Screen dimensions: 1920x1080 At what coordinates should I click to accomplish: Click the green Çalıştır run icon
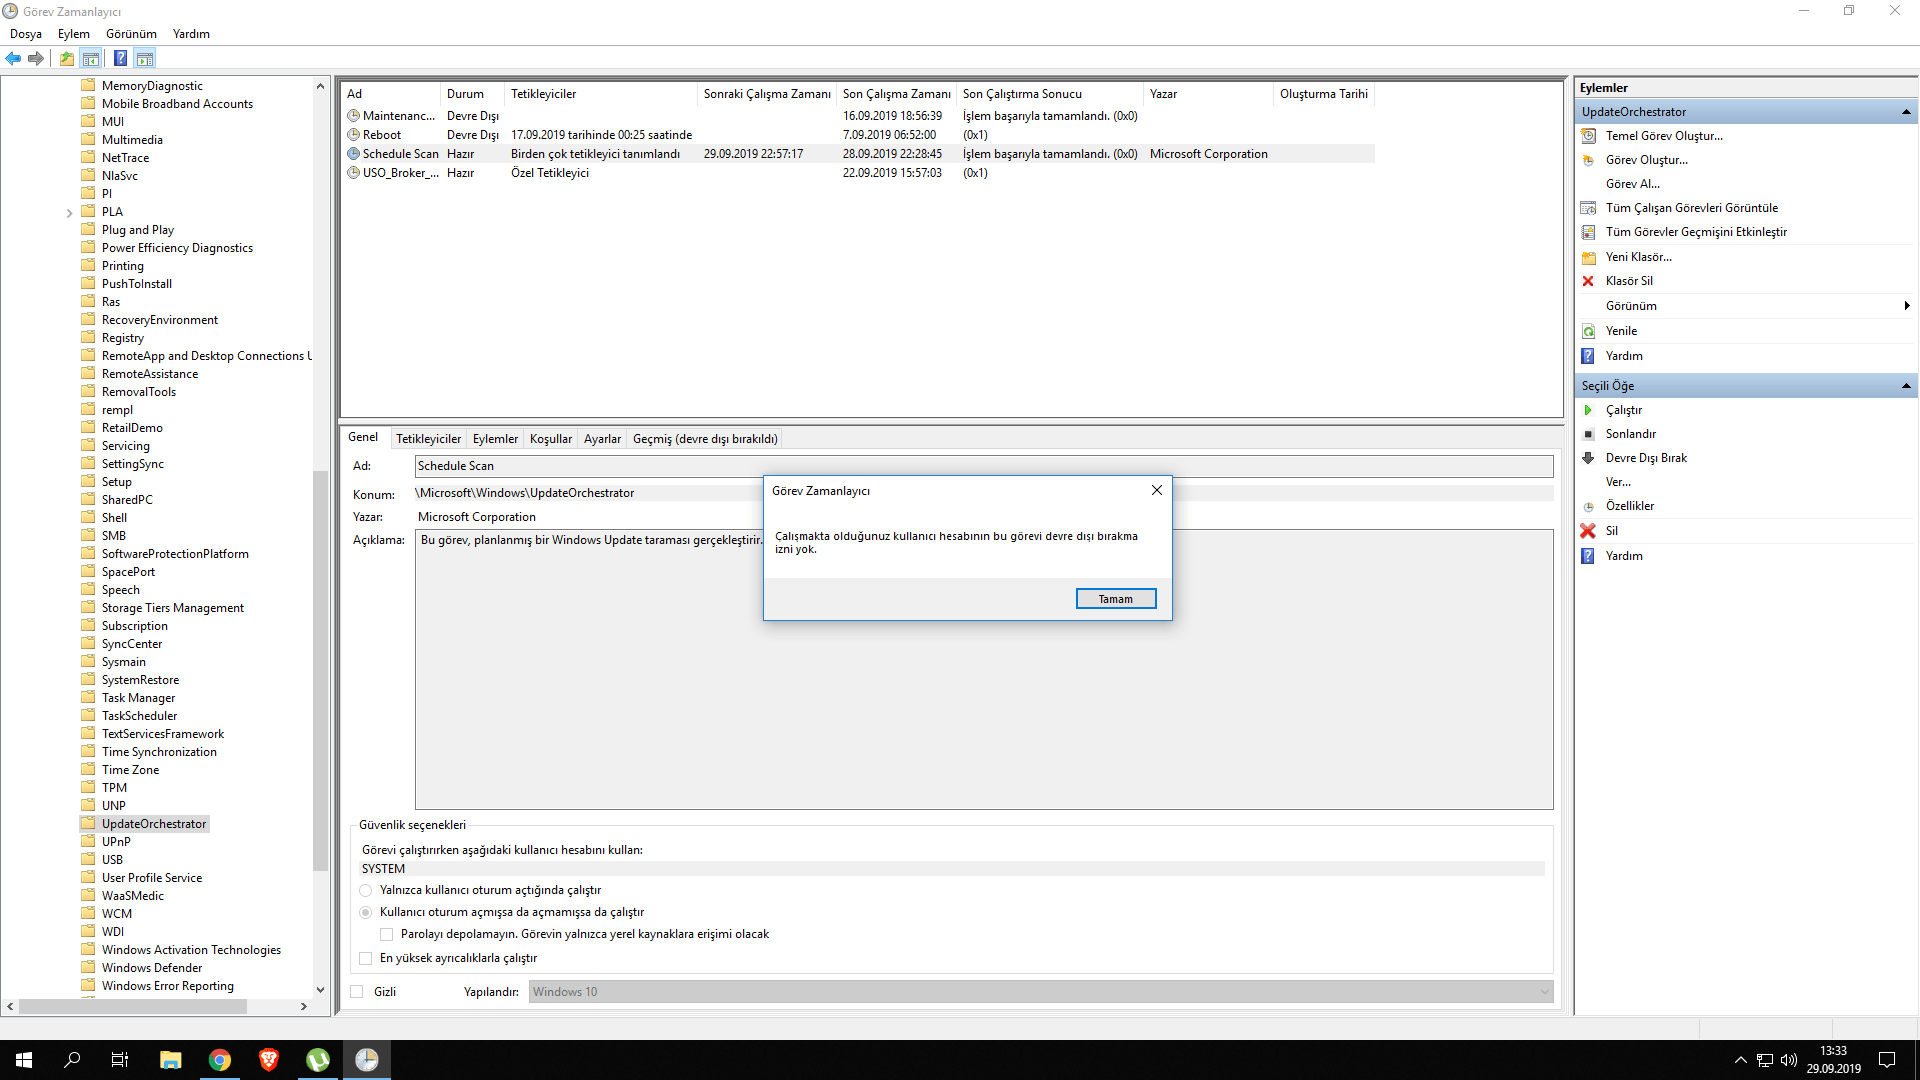pyautogui.click(x=1588, y=410)
